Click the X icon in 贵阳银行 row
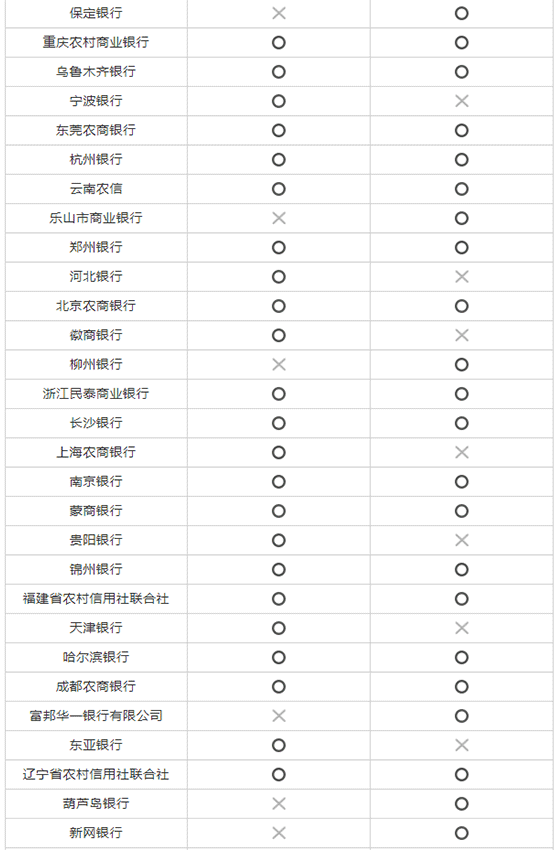Viewport: 555px width, 850px height. 462,540
